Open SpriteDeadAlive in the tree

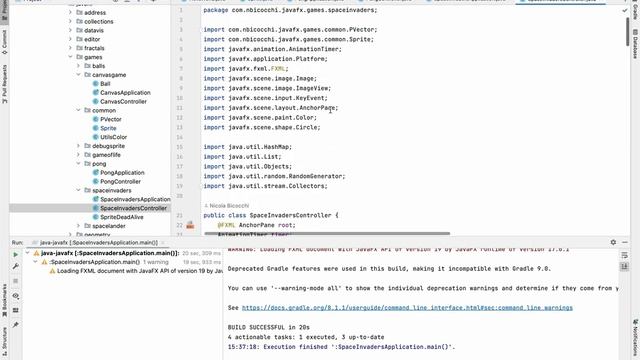click(x=122, y=217)
